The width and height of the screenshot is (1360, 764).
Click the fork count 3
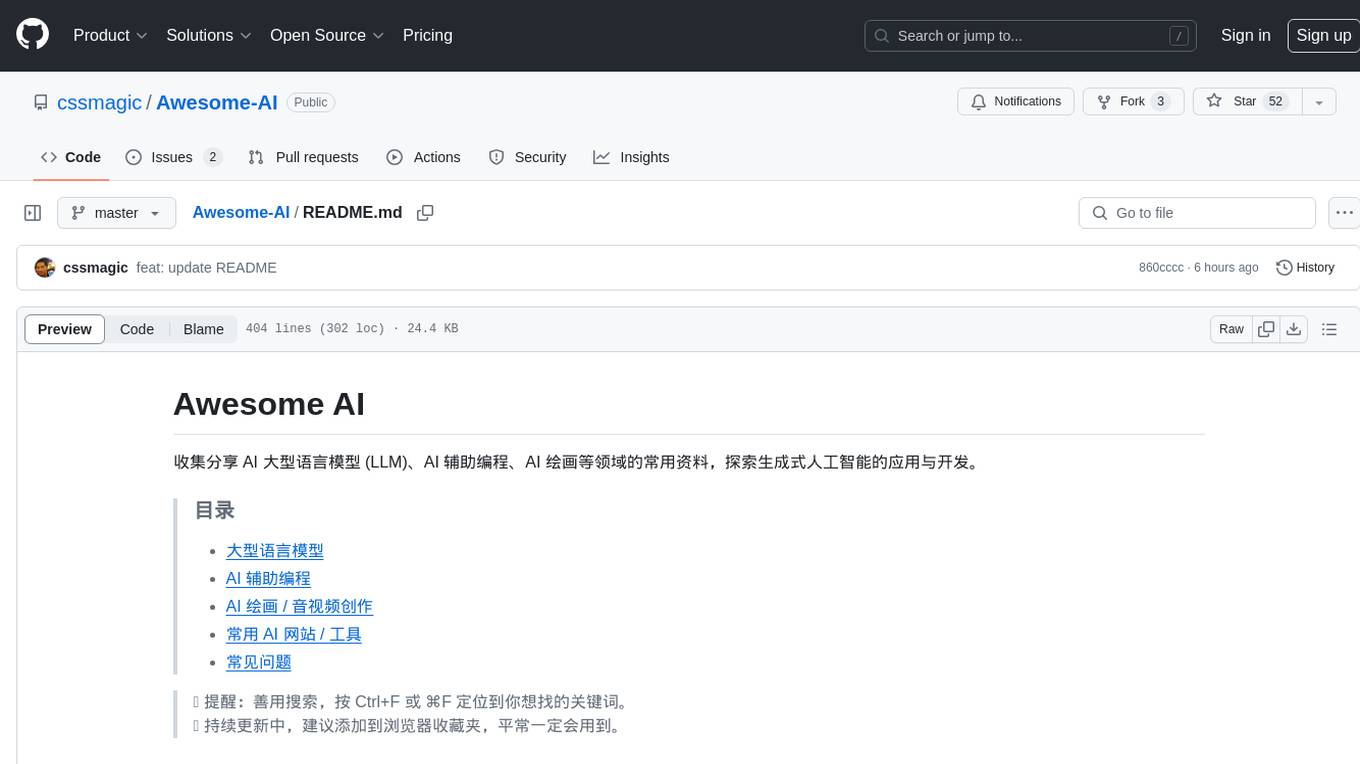tap(1160, 102)
